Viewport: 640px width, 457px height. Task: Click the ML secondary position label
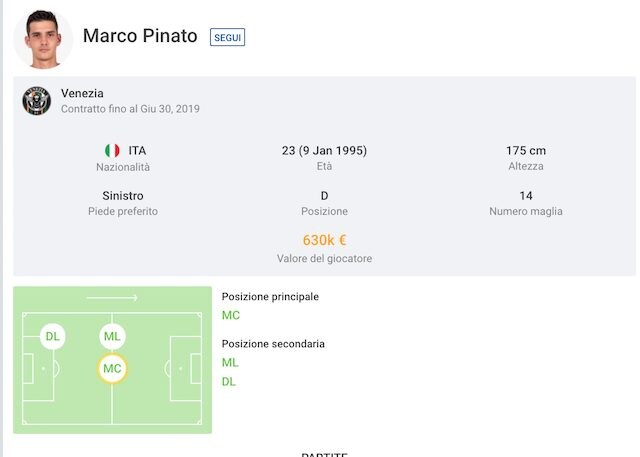[230, 363]
